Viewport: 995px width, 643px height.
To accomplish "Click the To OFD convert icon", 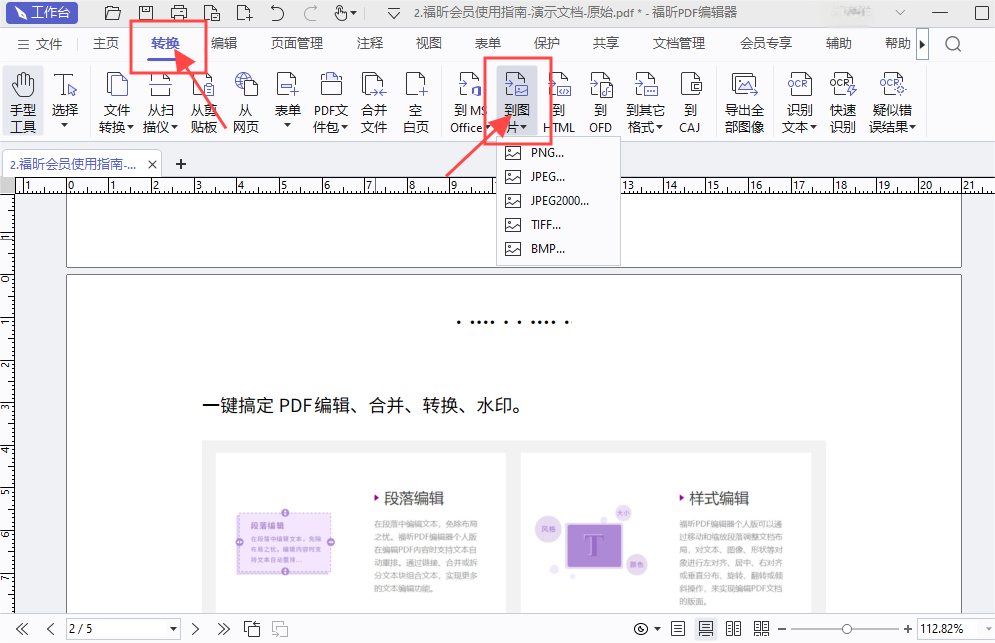I will (x=600, y=101).
